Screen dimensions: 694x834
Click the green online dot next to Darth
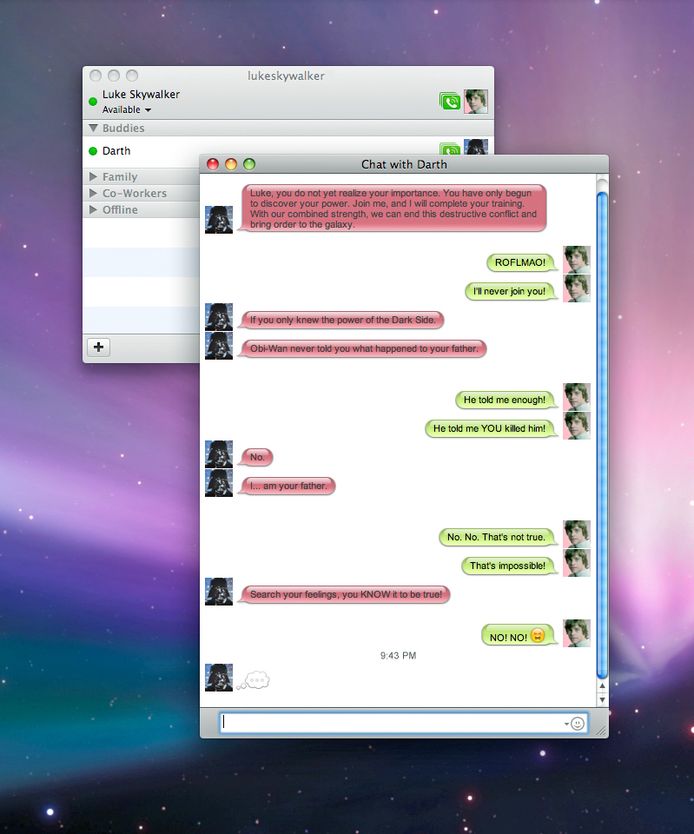point(93,151)
